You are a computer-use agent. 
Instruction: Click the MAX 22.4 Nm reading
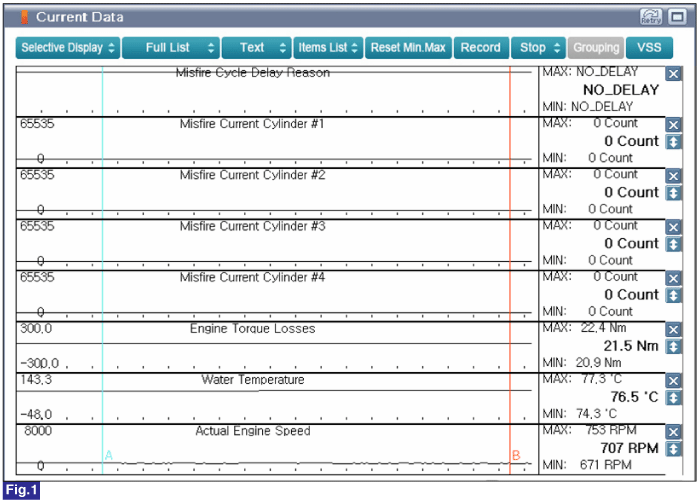coord(584,328)
